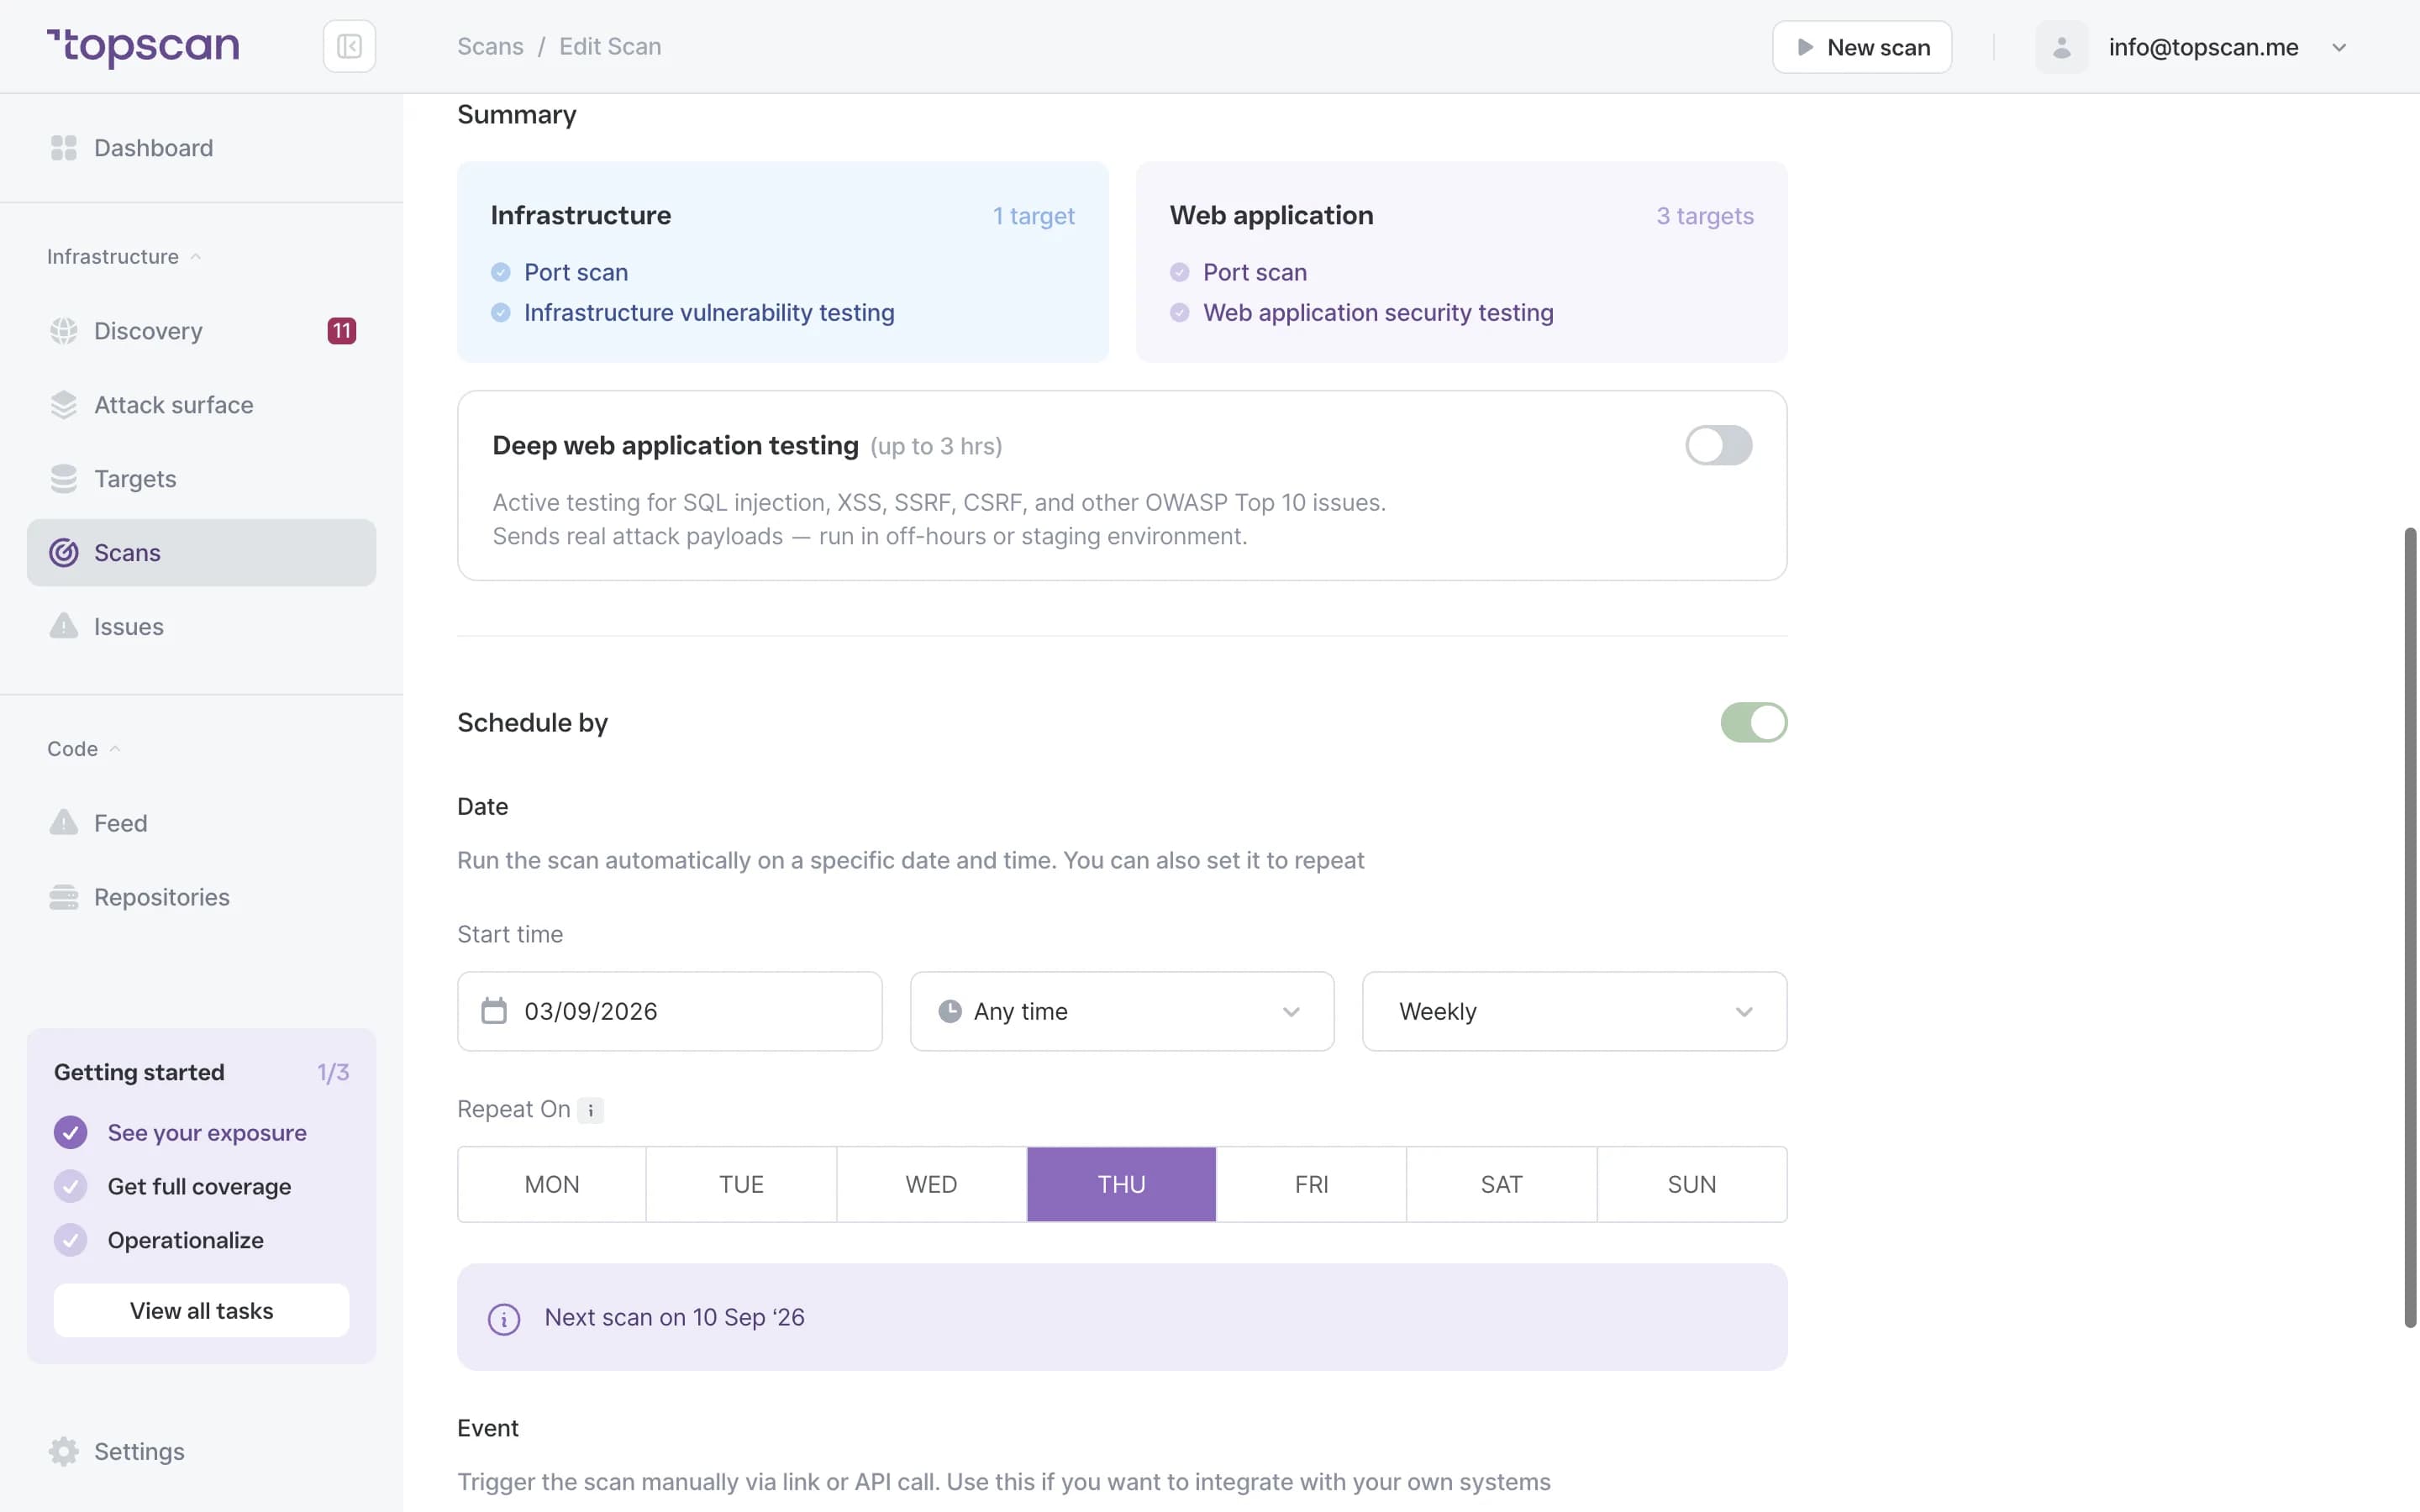Open Issues page

click(201, 626)
